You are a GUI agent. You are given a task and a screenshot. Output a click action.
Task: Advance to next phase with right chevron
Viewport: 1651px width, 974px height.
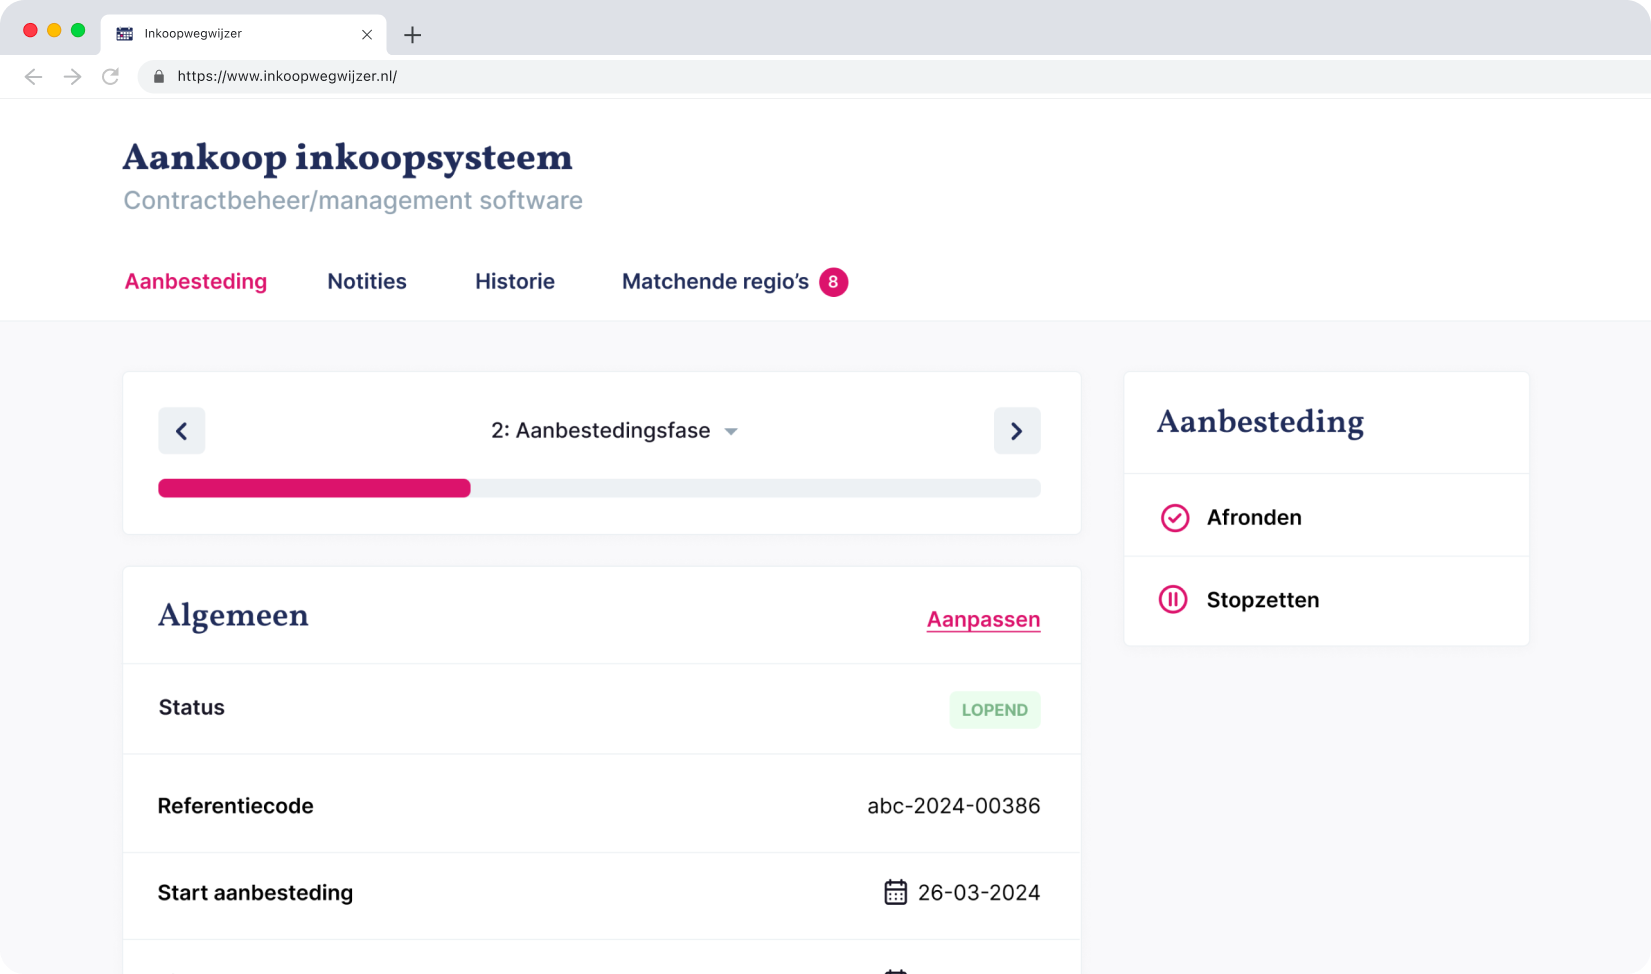[x=1016, y=431]
